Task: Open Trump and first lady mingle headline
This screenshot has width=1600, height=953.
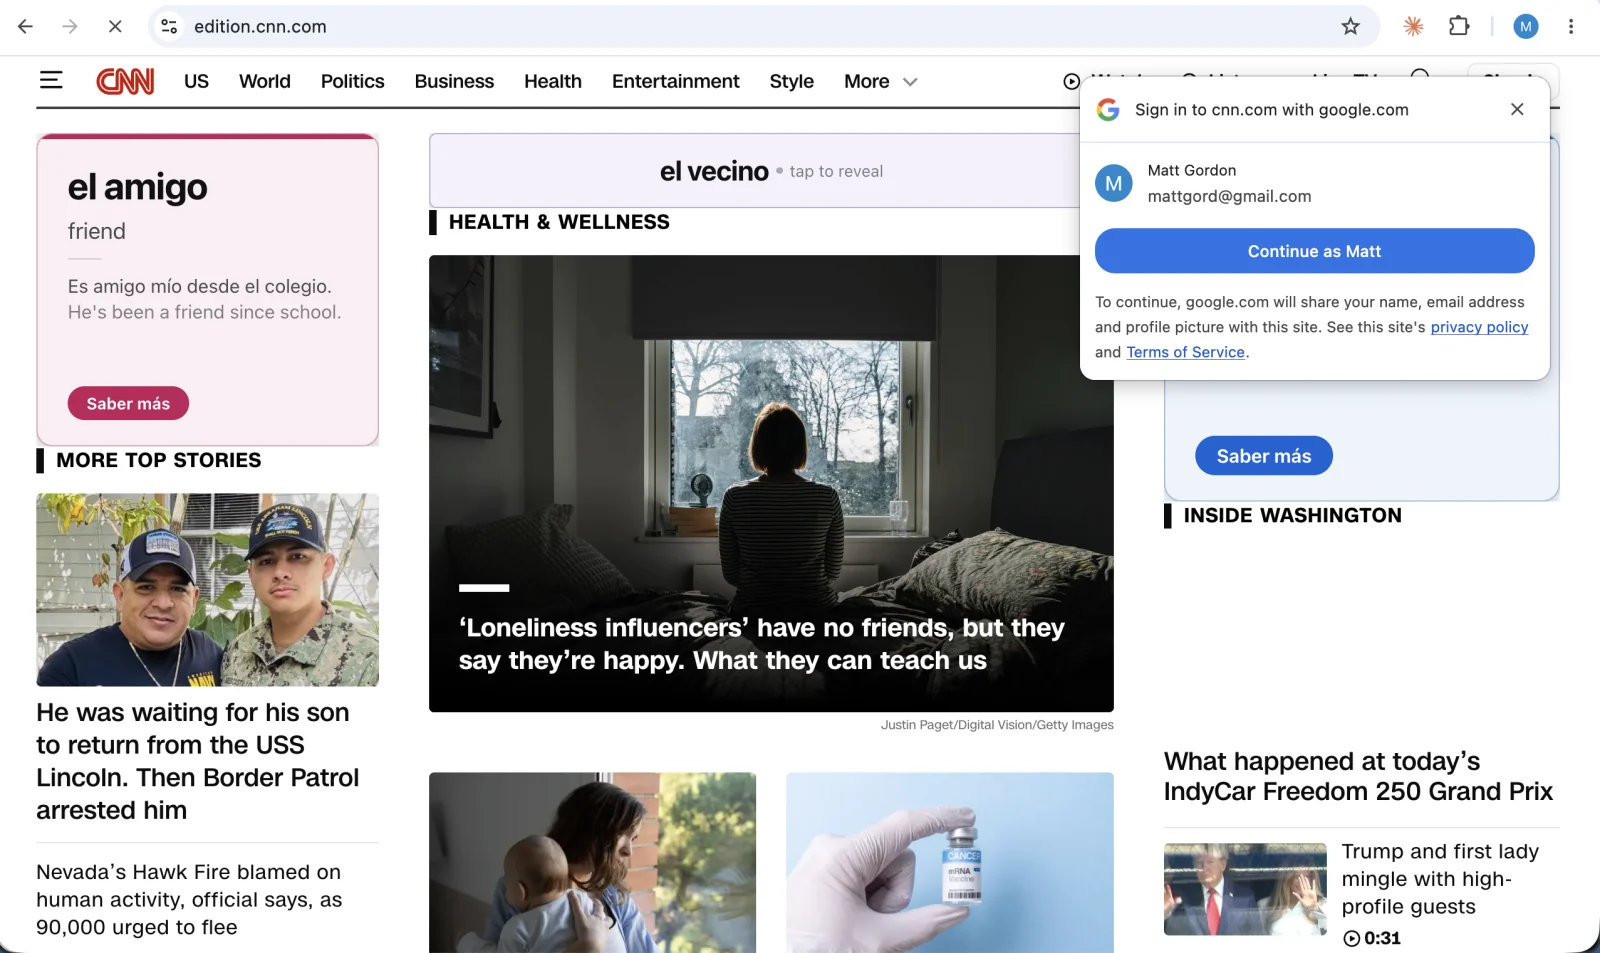Action: pyautogui.click(x=1440, y=879)
